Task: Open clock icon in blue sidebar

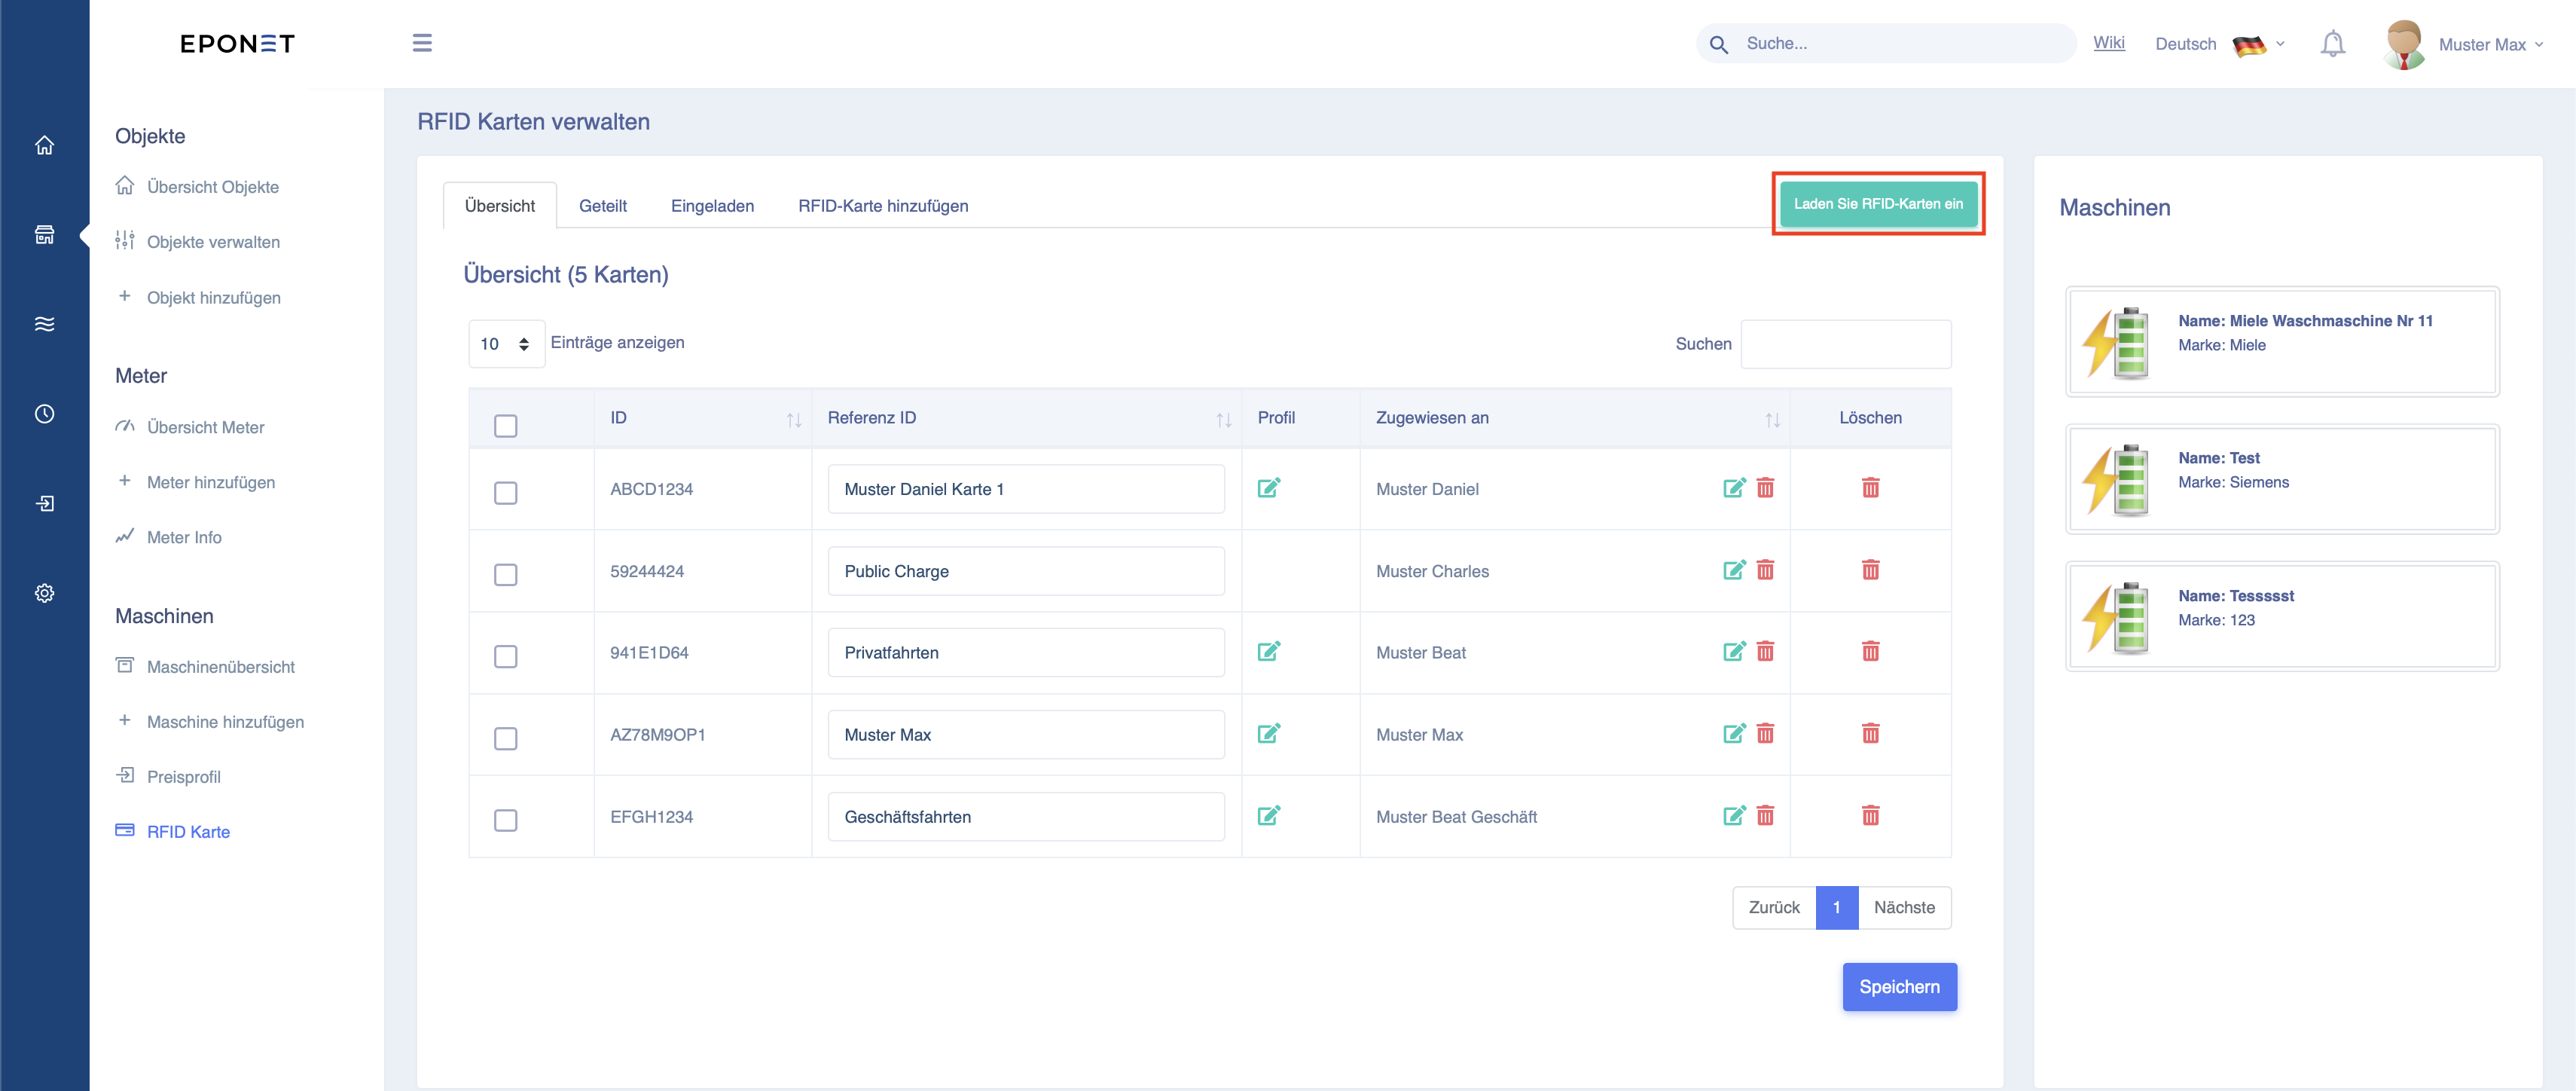Action: (44, 414)
